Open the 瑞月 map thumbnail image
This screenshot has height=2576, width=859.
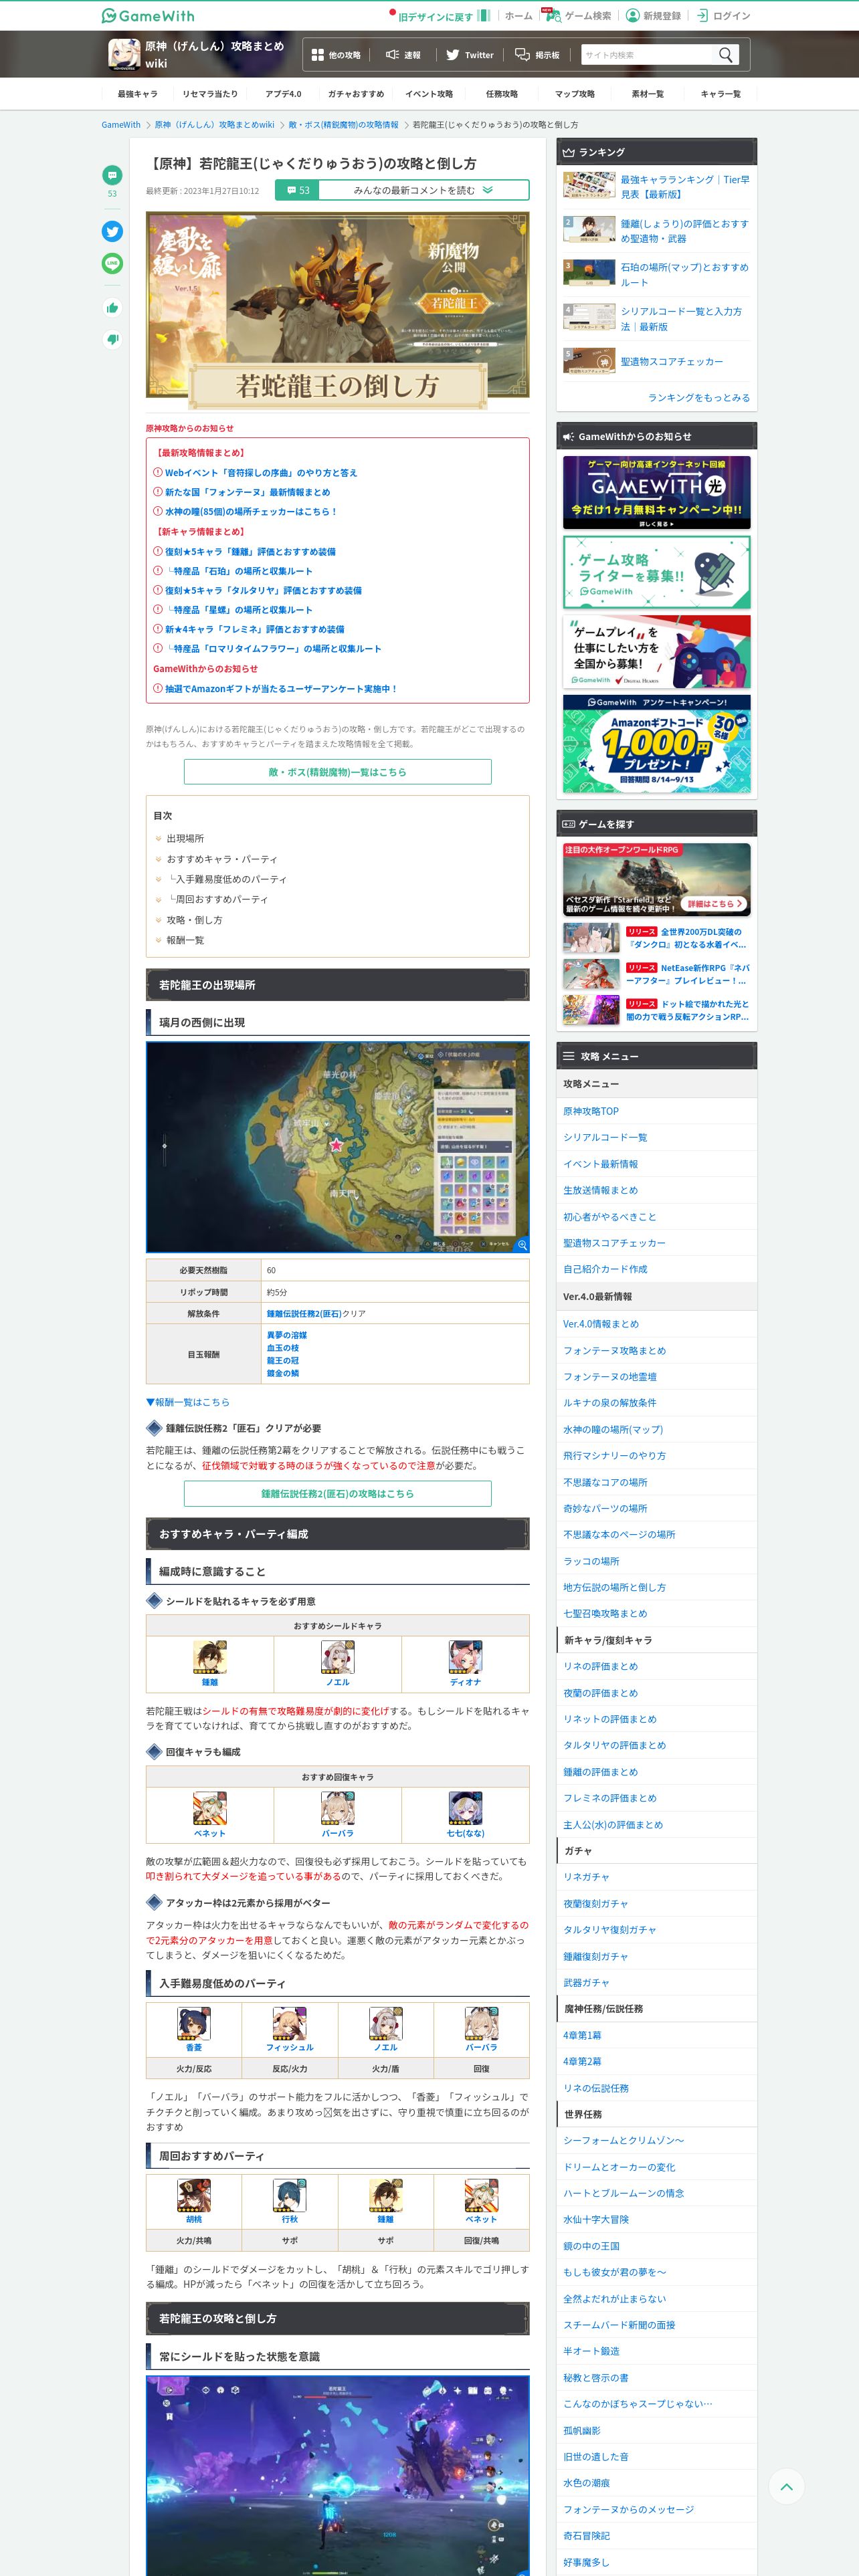(338, 1147)
